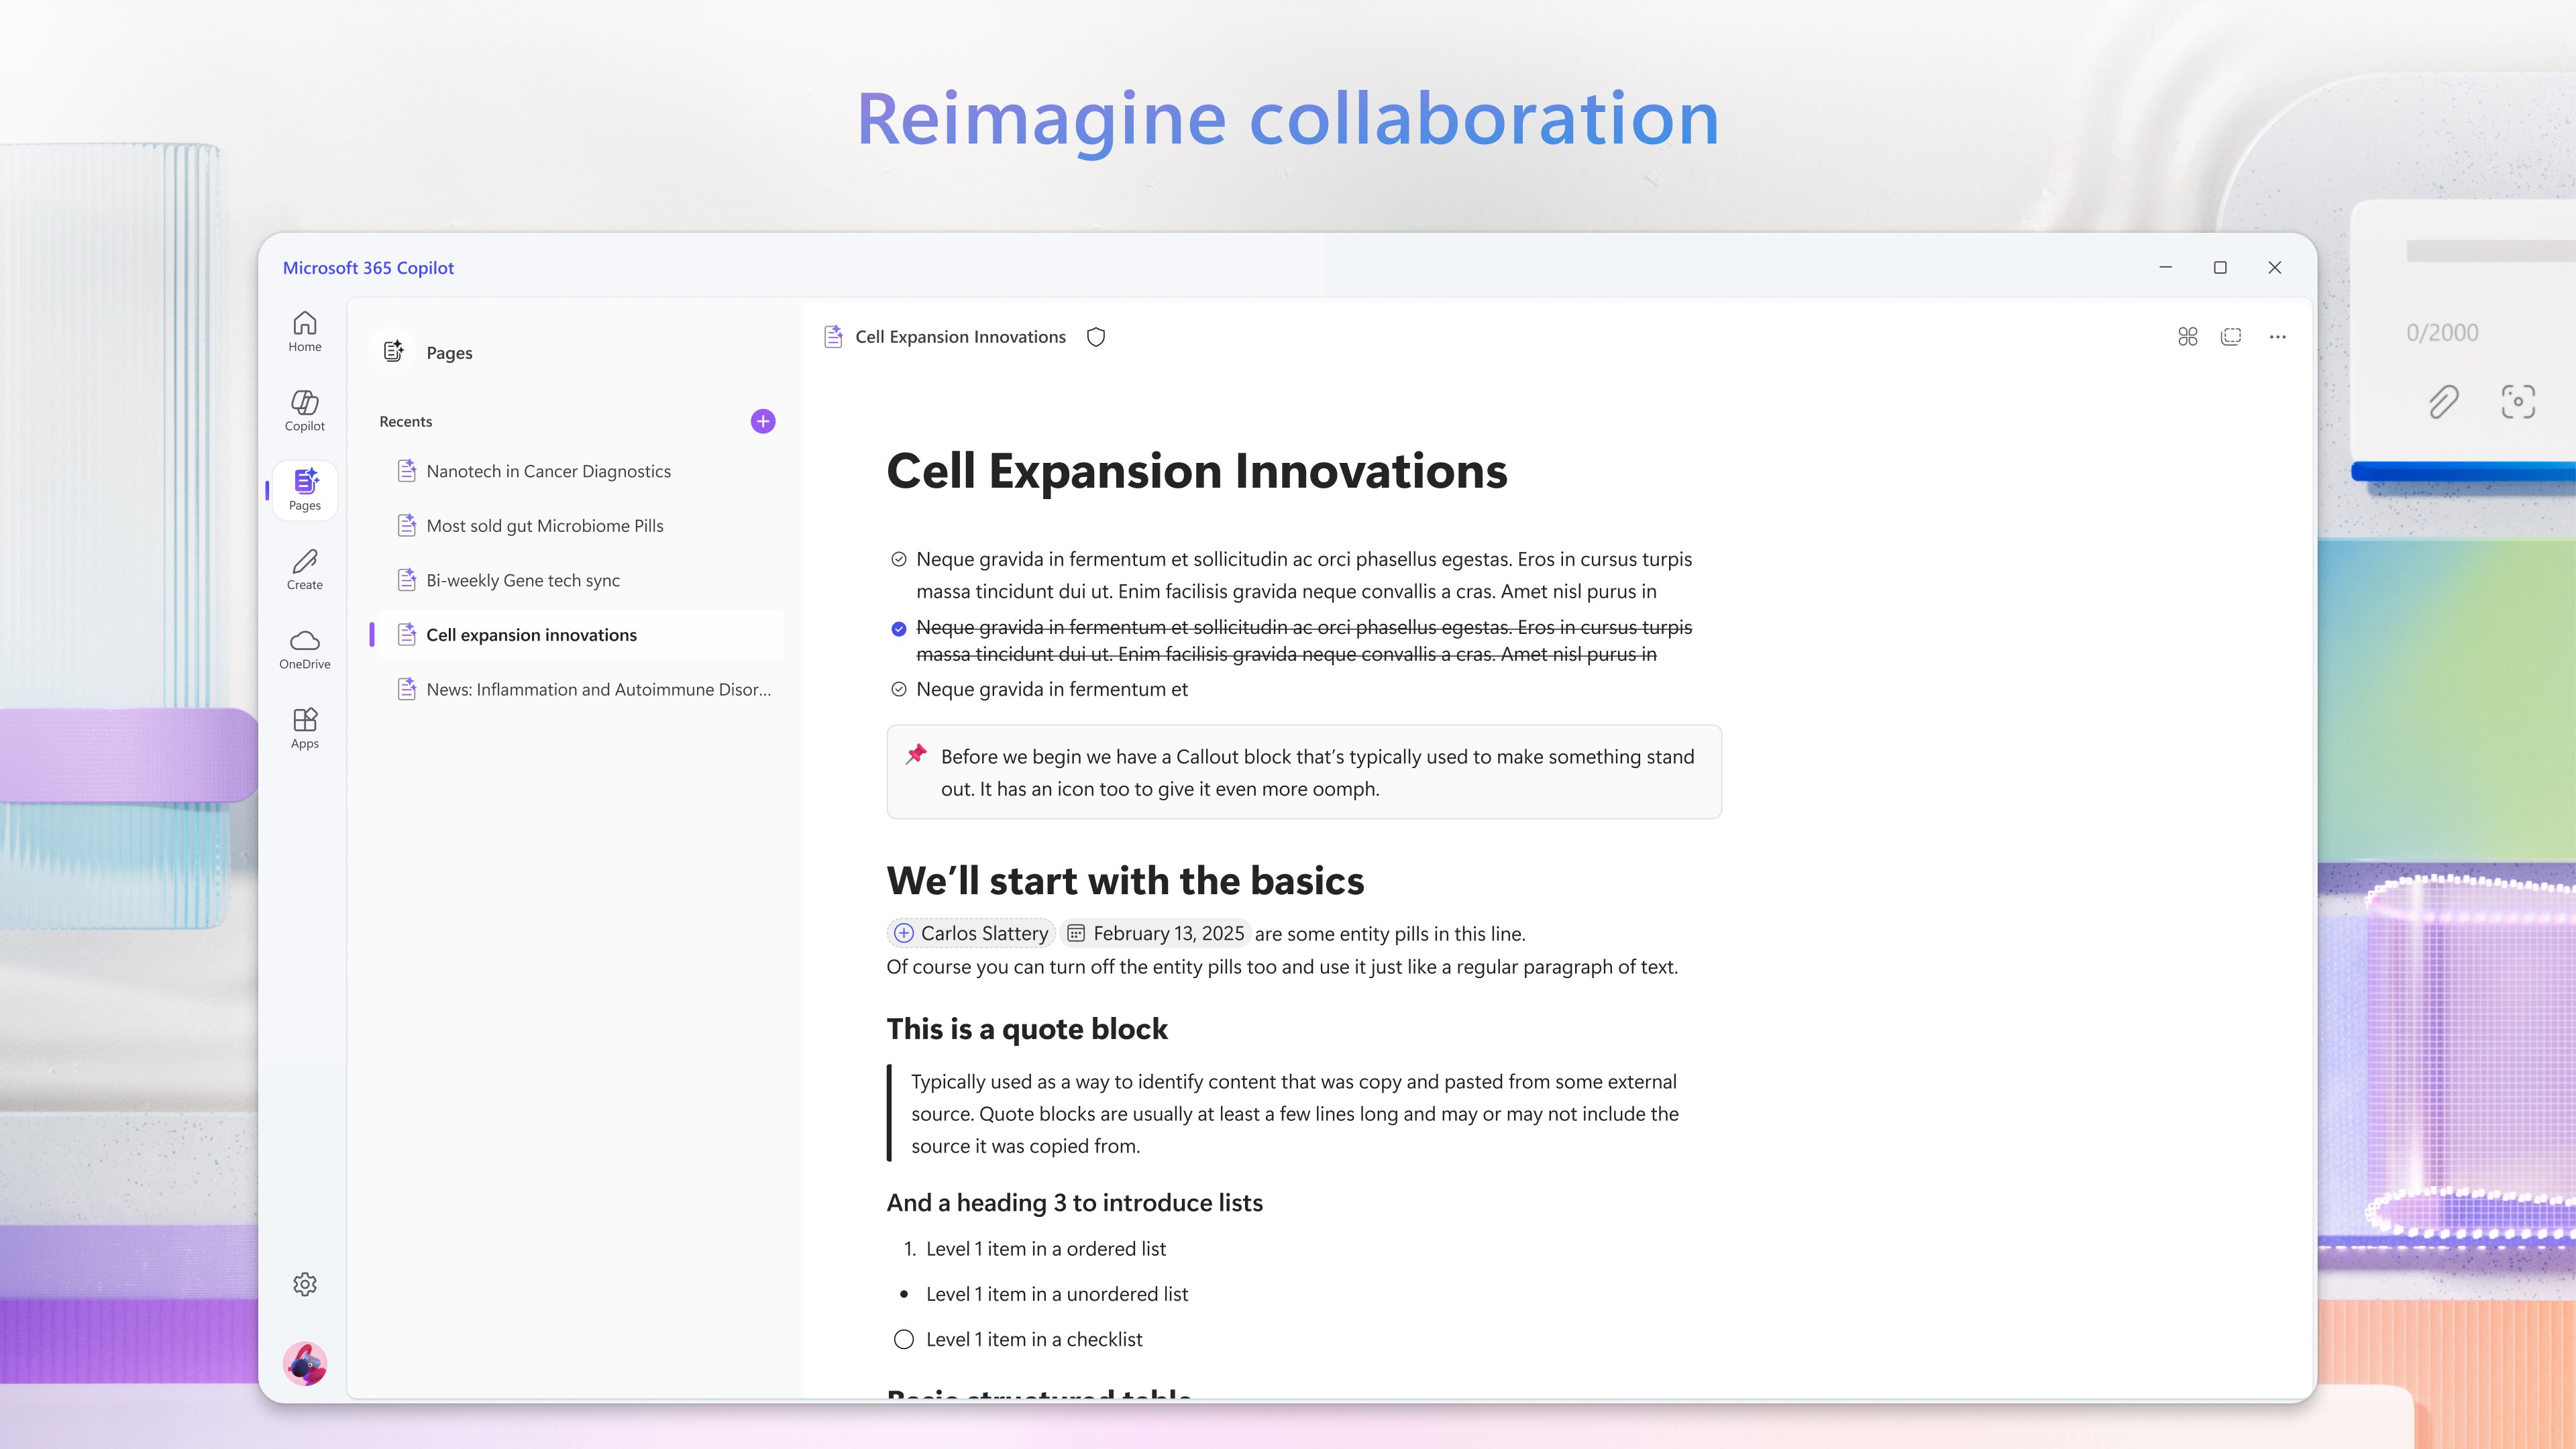The width and height of the screenshot is (2576, 1449).
Task: Go to the Create section
Action: point(305,569)
